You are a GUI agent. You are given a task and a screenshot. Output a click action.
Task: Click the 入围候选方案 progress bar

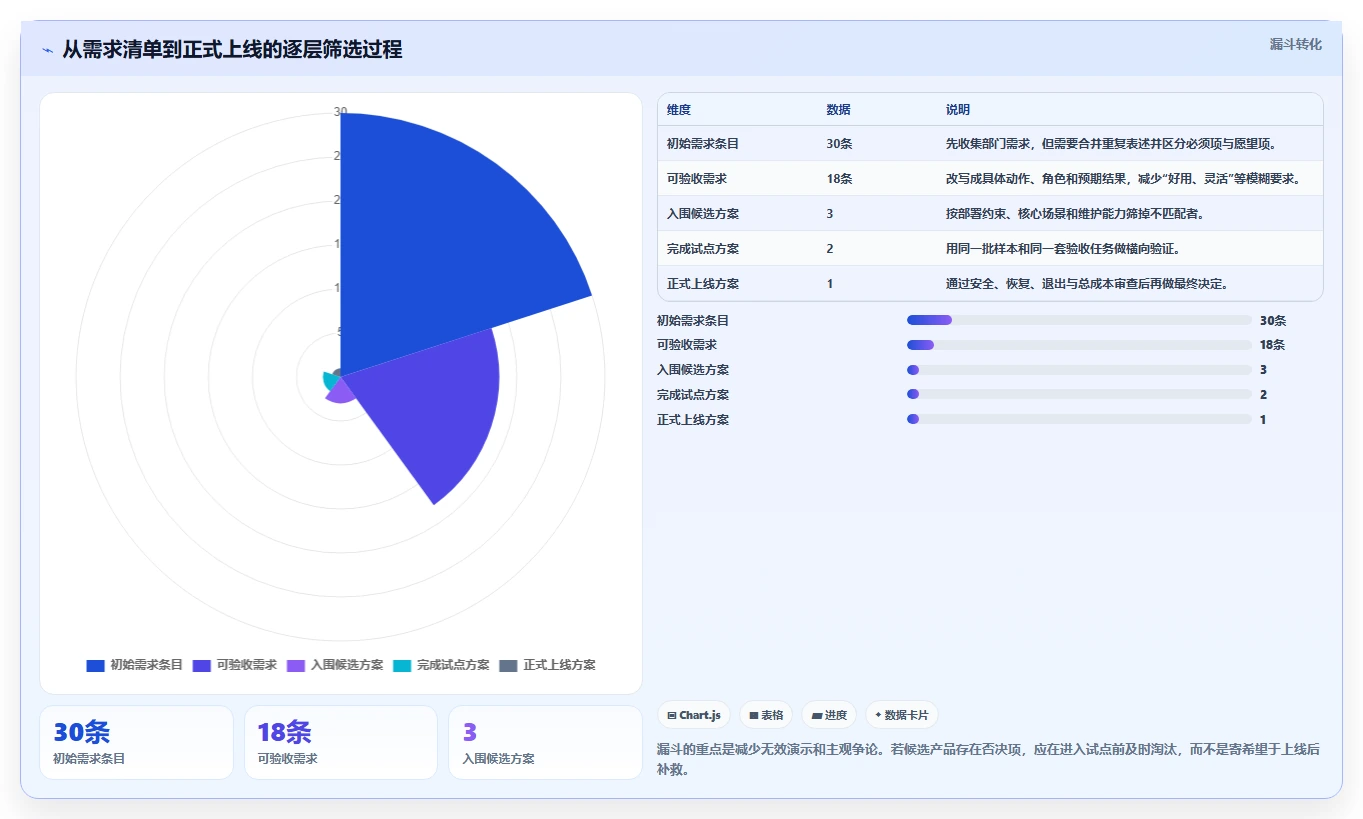tap(1079, 370)
